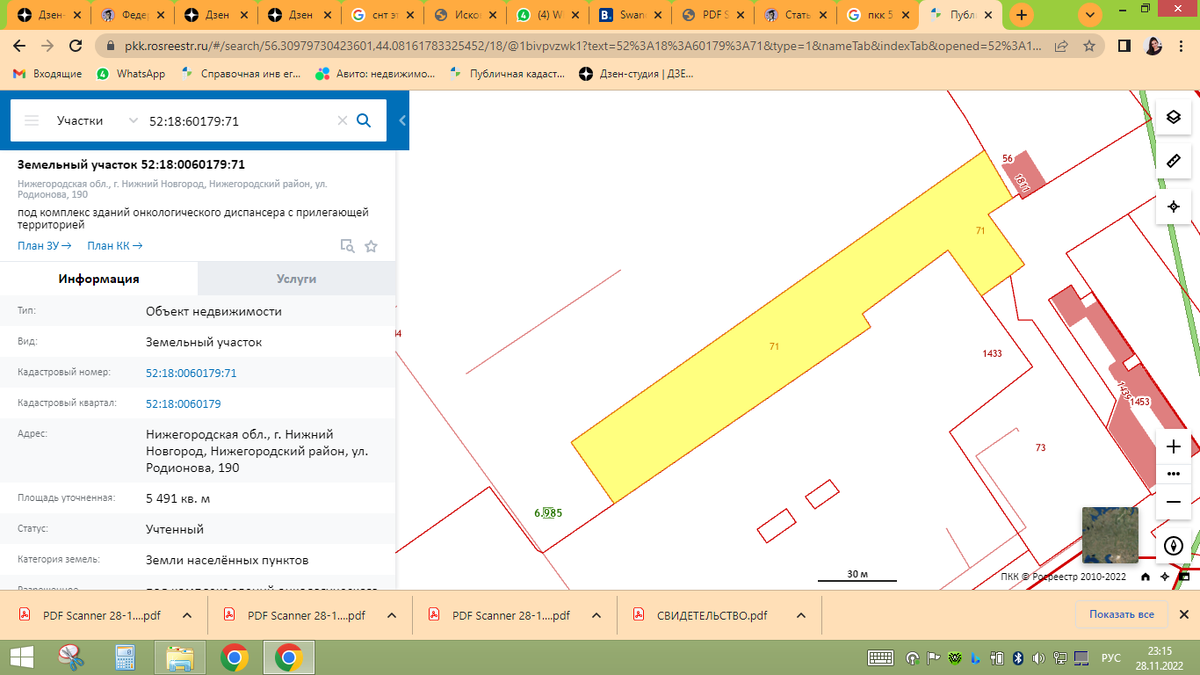
Task: Share this page from address bar
Action: (x=1061, y=46)
